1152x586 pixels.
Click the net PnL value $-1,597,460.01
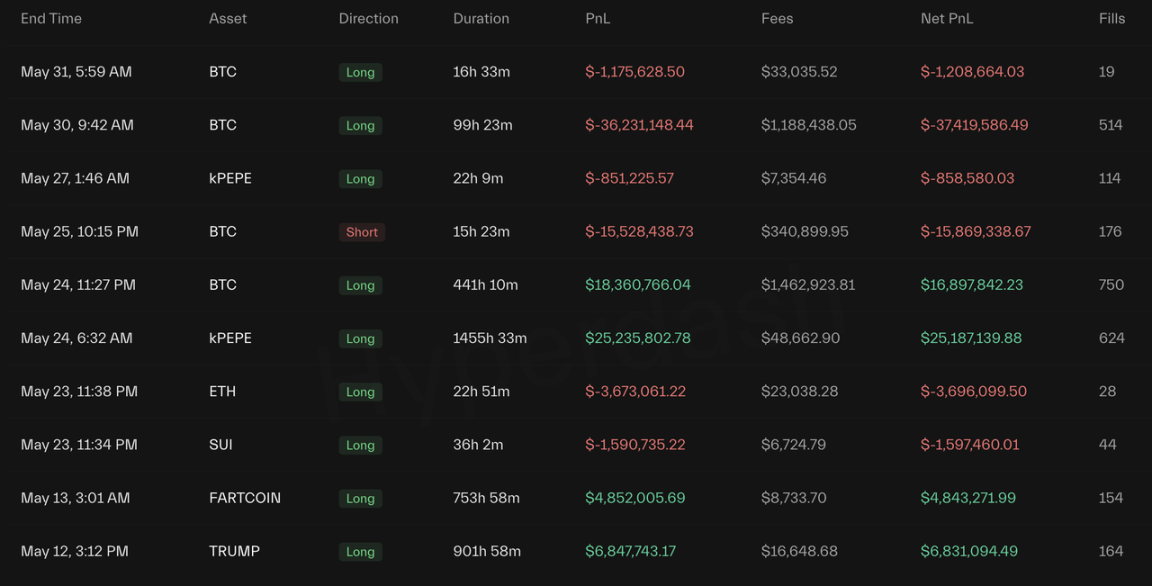click(970, 445)
